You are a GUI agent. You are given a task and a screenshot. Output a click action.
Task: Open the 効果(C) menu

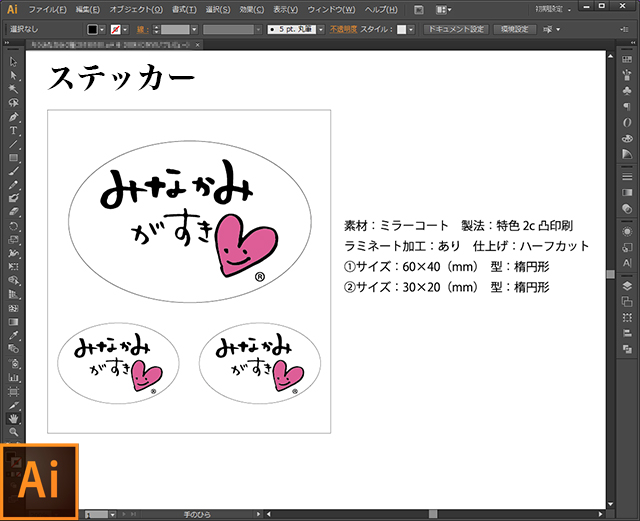pos(252,9)
